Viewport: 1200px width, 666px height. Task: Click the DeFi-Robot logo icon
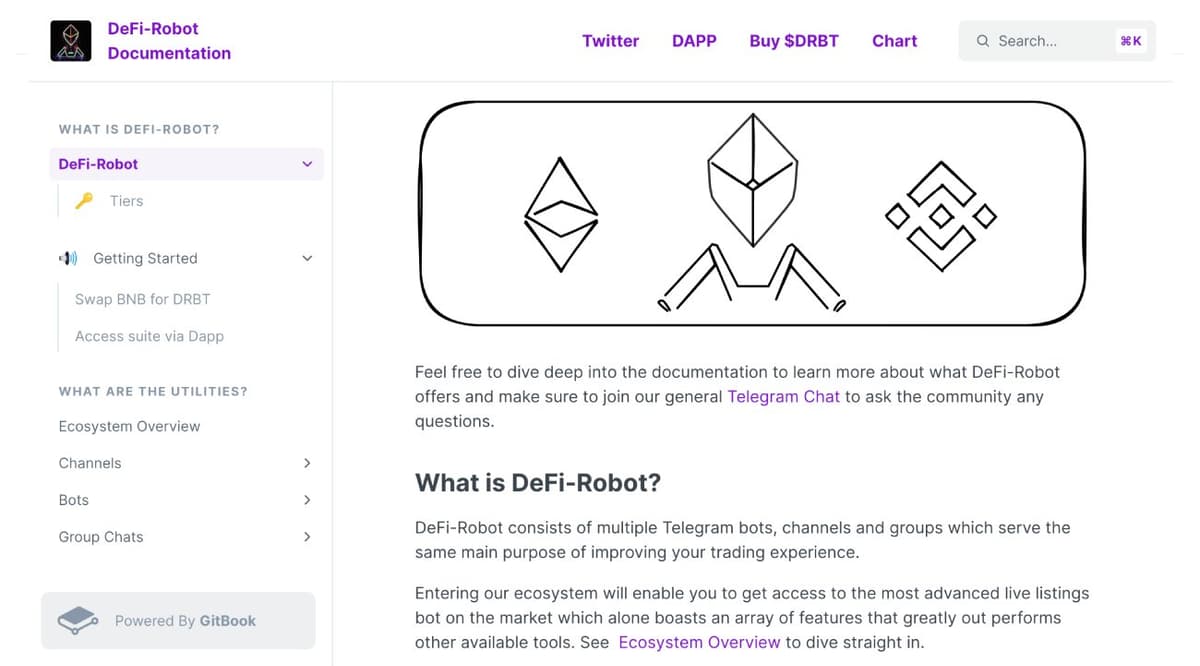click(x=70, y=40)
